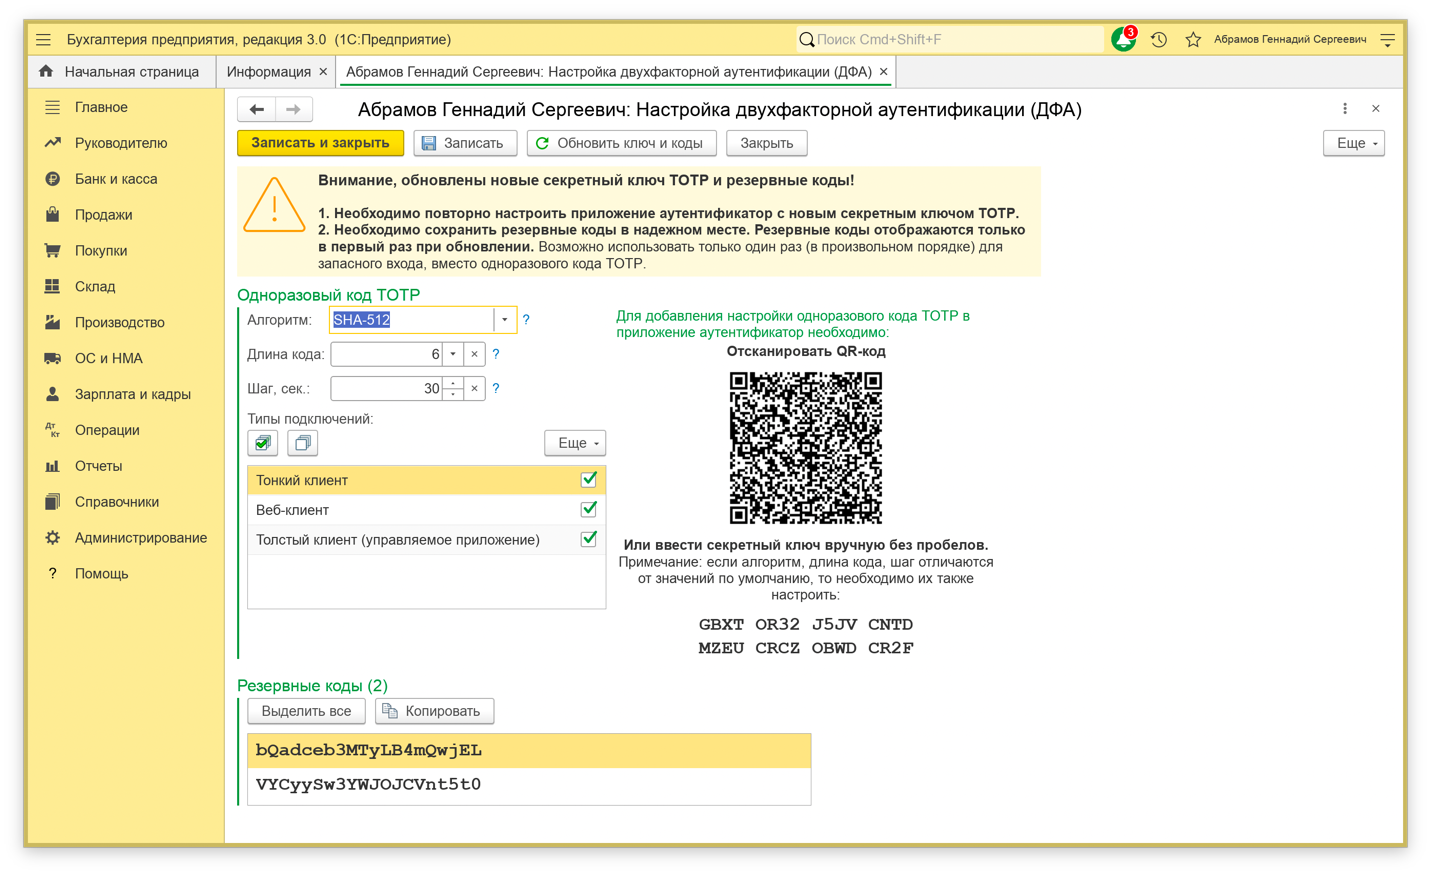Click the notifications bell icon
The image size is (1431, 875).
click(x=1124, y=39)
